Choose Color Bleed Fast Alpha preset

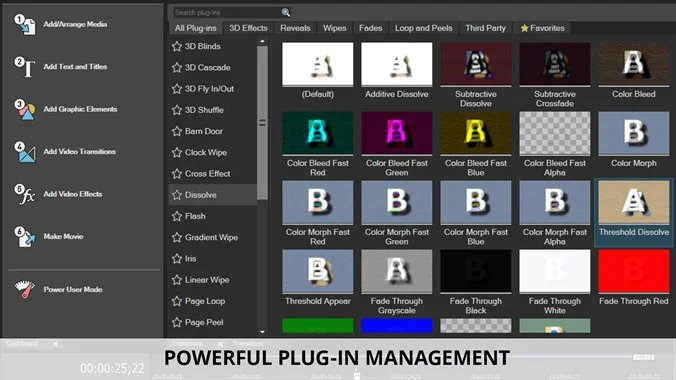(x=555, y=133)
